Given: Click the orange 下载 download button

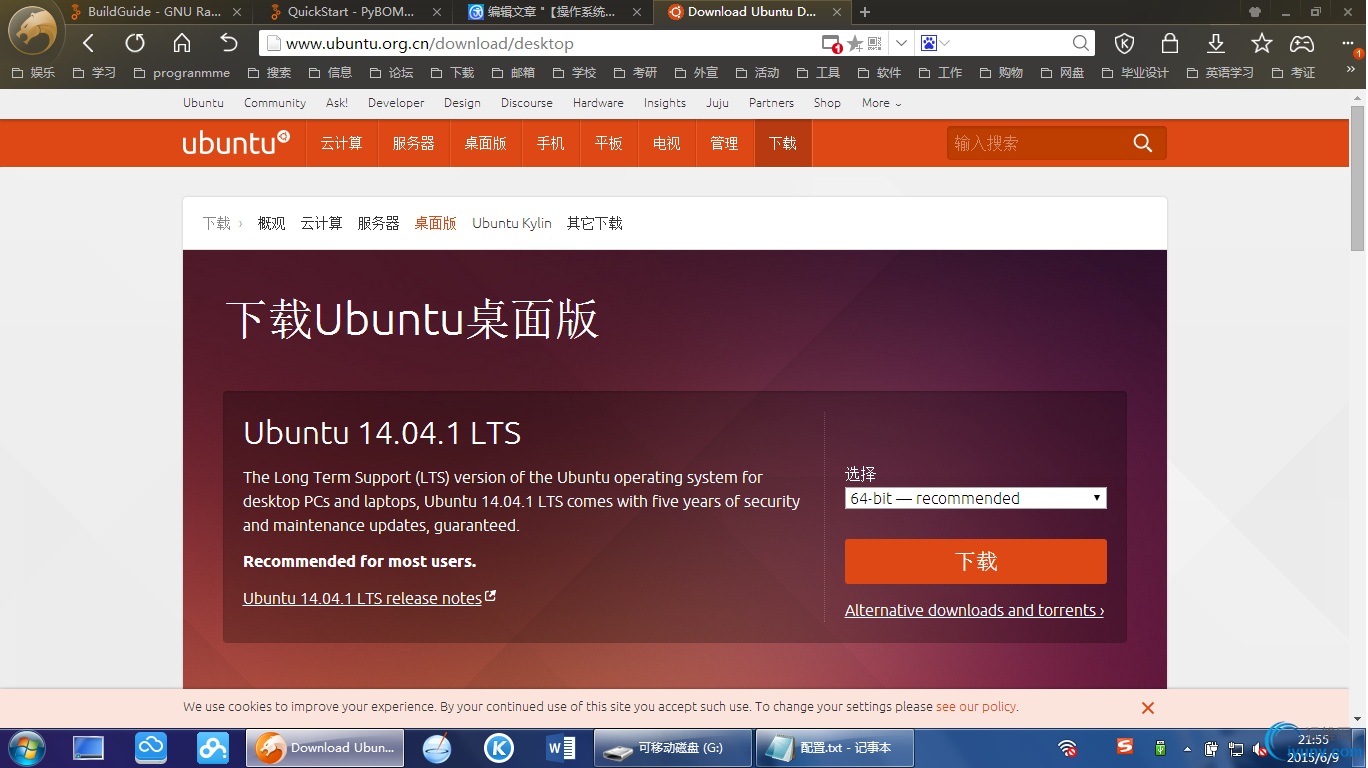Looking at the screenshot, I should click(975, 561).
